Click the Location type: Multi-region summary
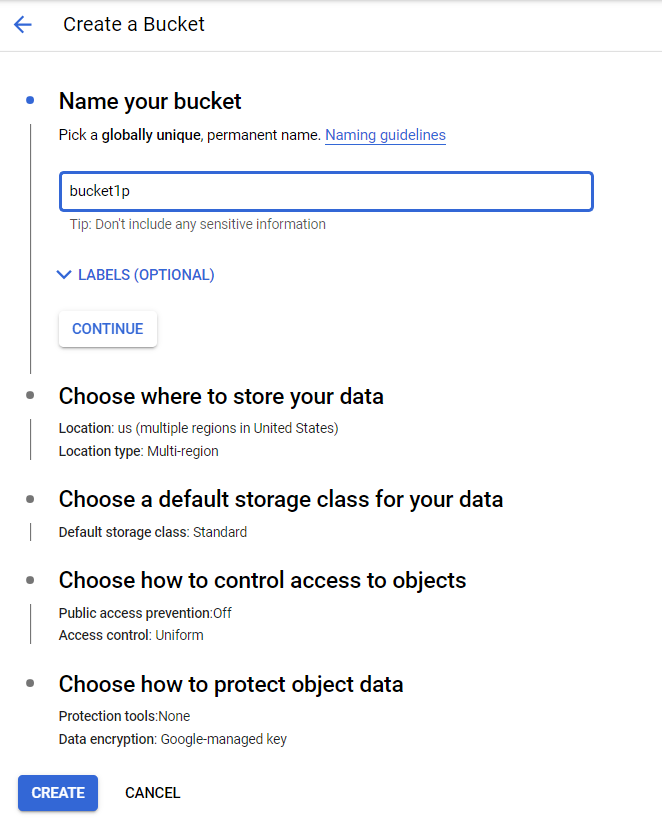The height and width of the screenshot is (832, 662). pos(139,451)
